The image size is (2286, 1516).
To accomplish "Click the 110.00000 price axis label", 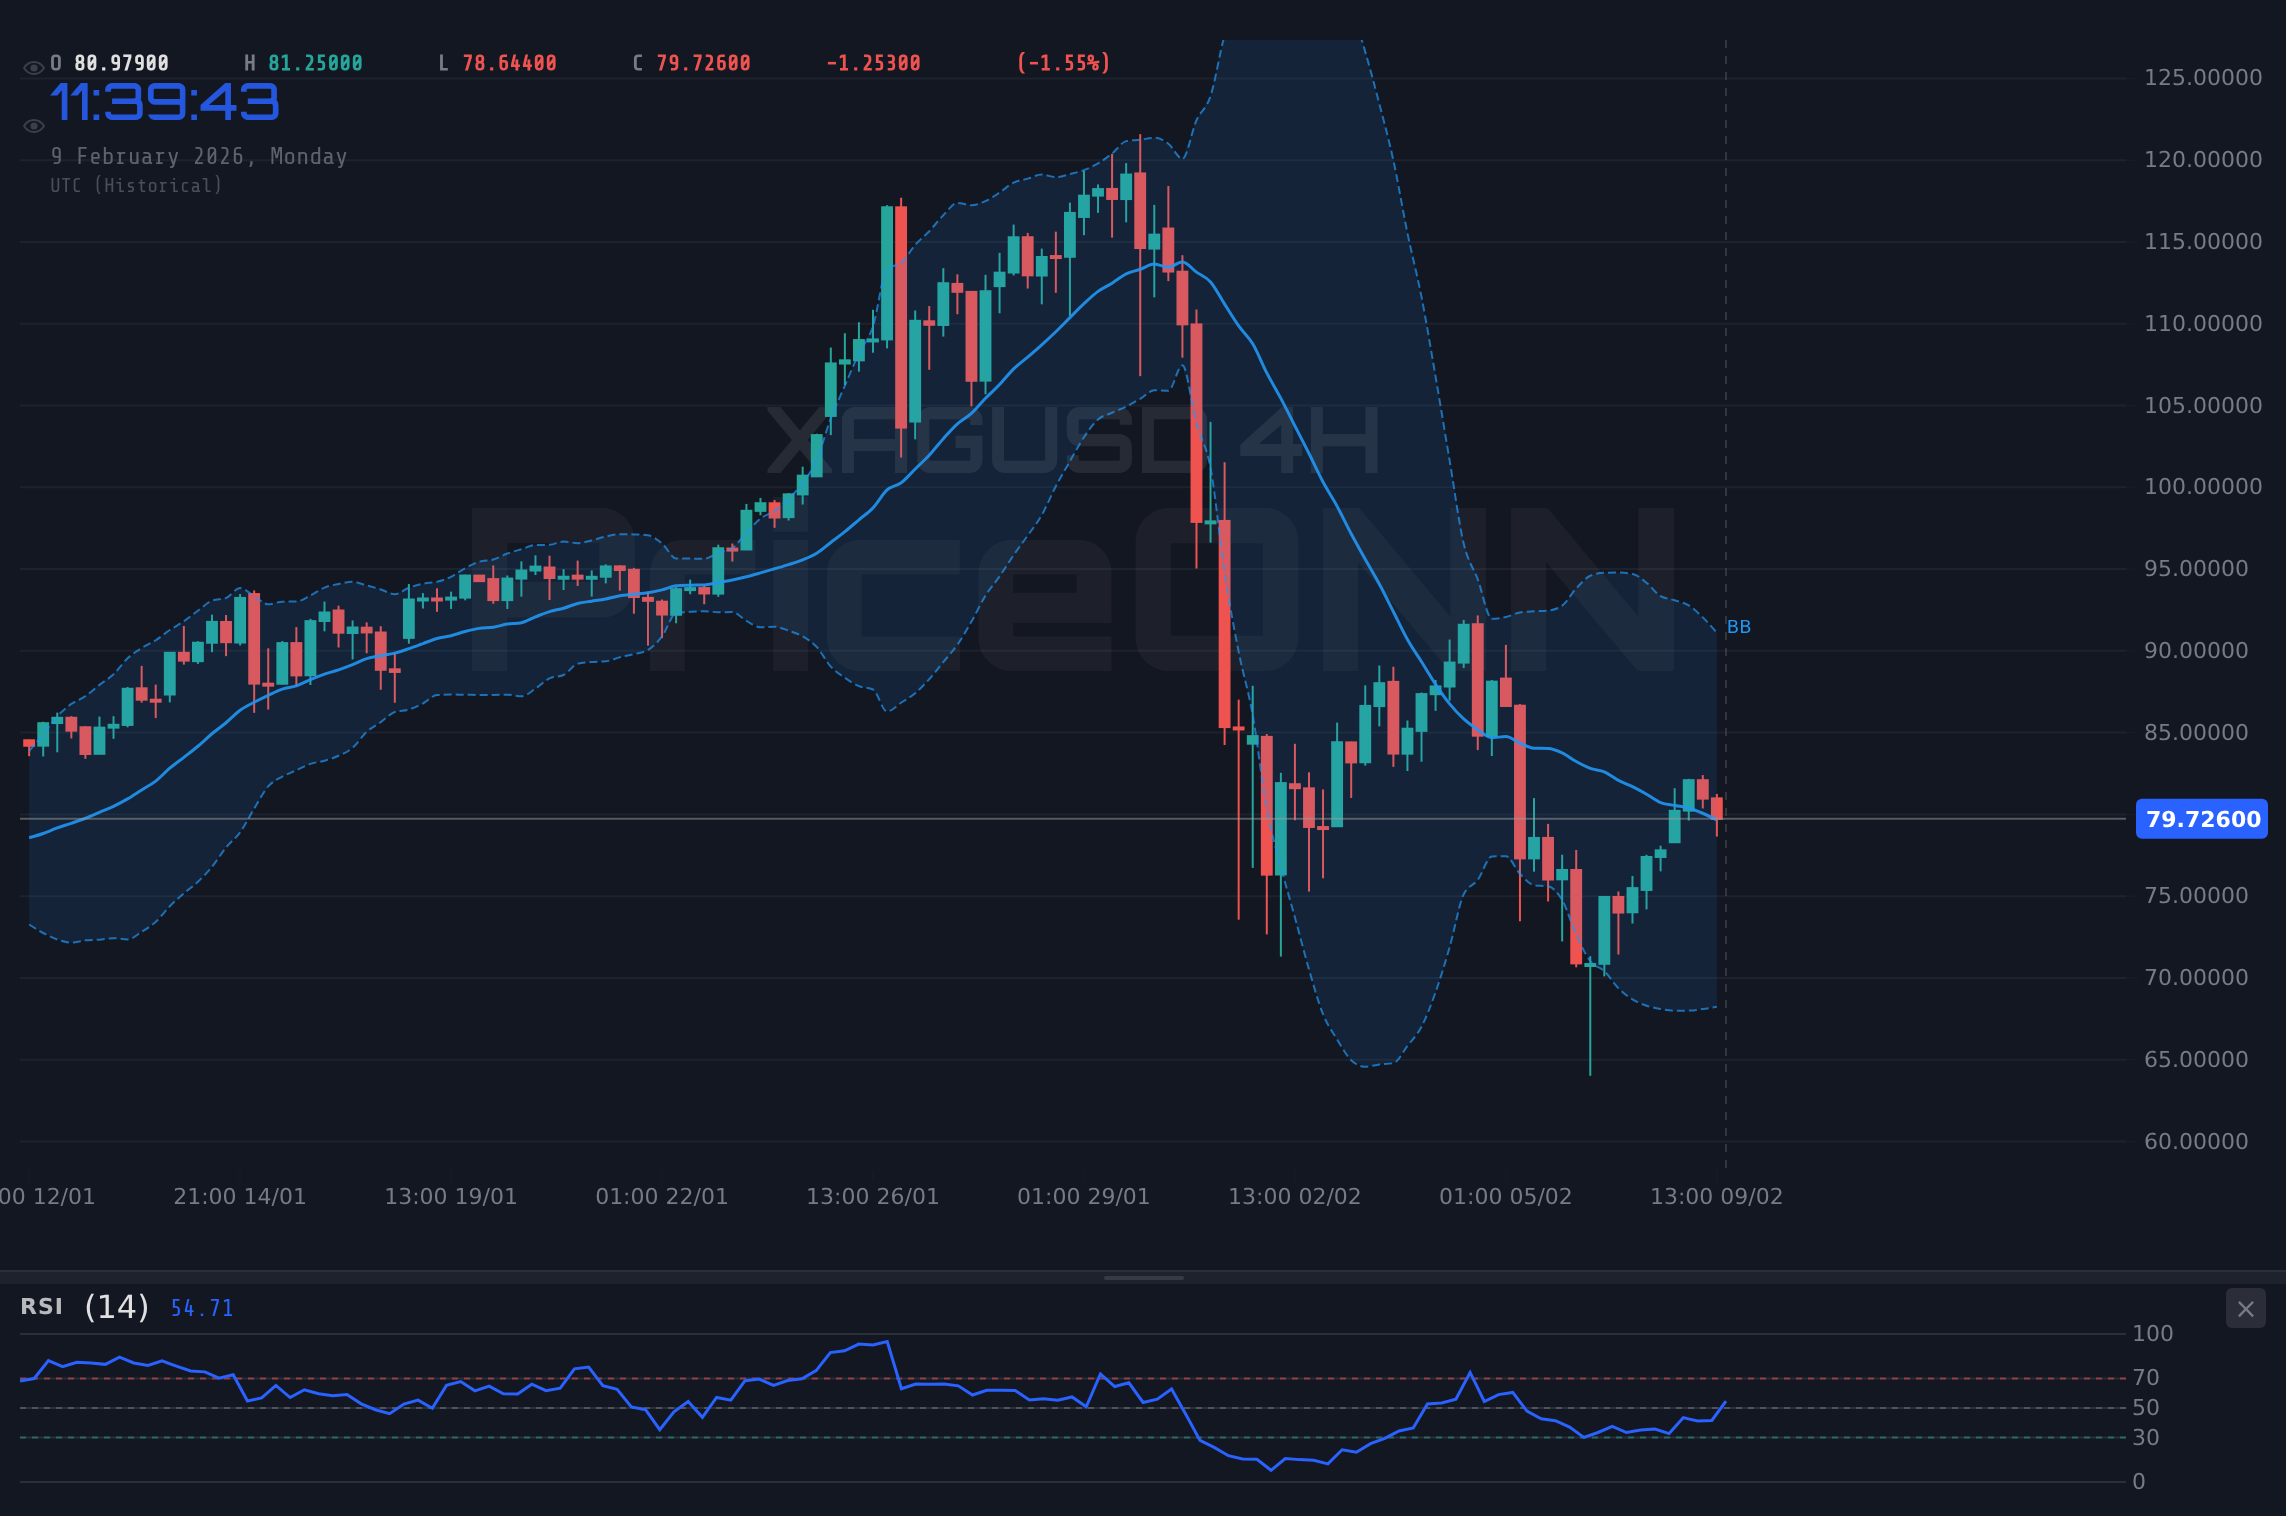I will tap(2203, 324).
